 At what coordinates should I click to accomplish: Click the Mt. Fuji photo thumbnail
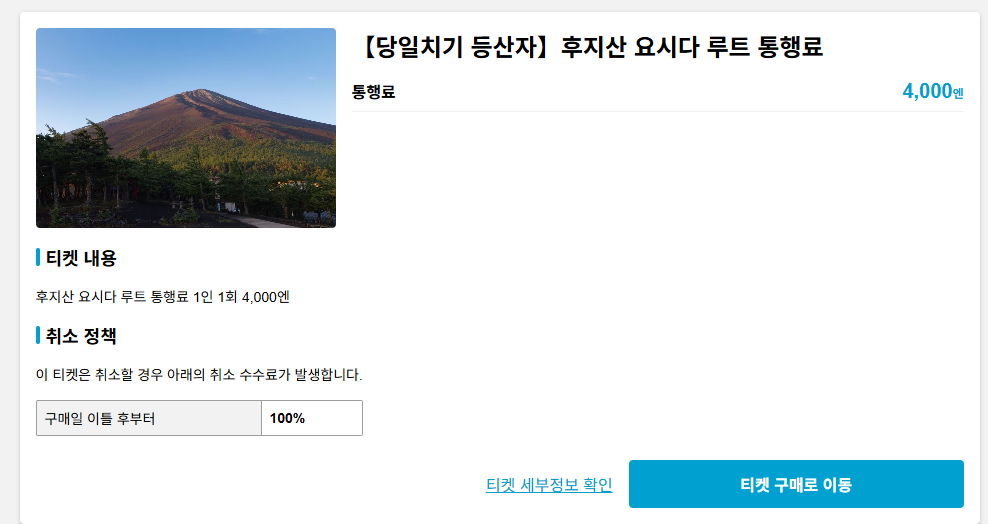186,128
